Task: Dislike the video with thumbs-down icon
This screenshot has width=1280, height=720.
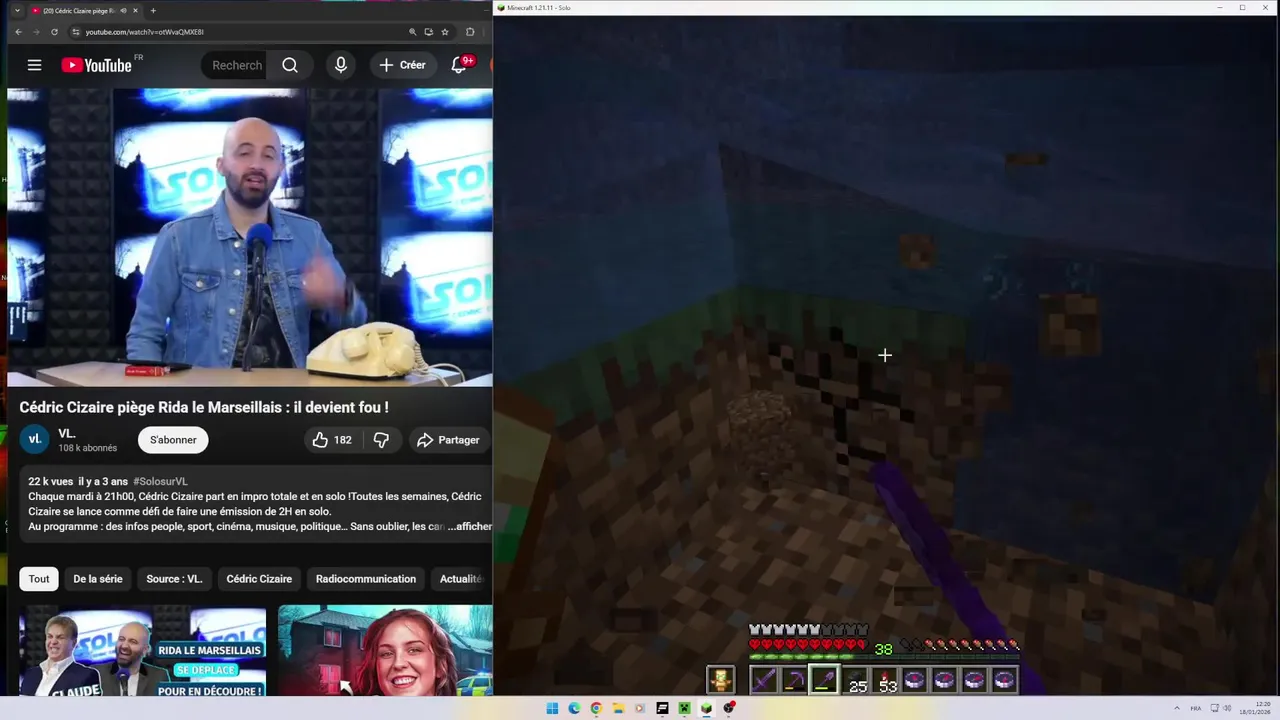Action: click(381, 440)
